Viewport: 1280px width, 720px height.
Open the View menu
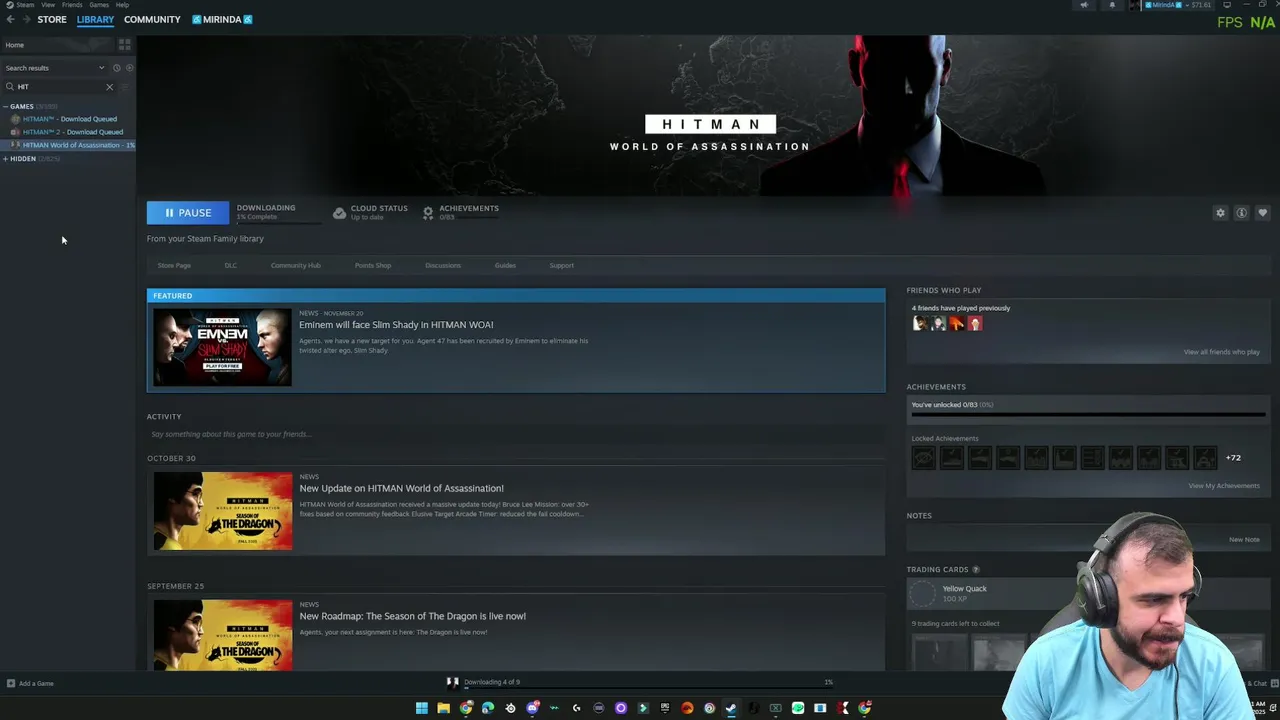tap(48, 5)
